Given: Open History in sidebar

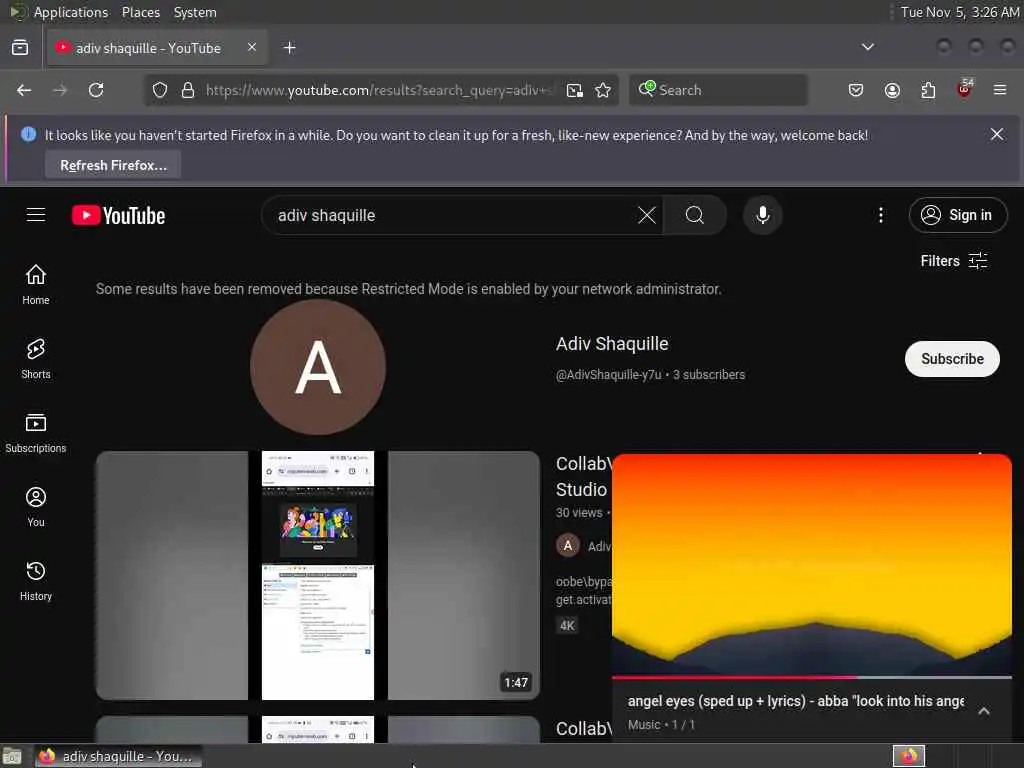Looking at the screenshot, I should (x=36, y=580).
